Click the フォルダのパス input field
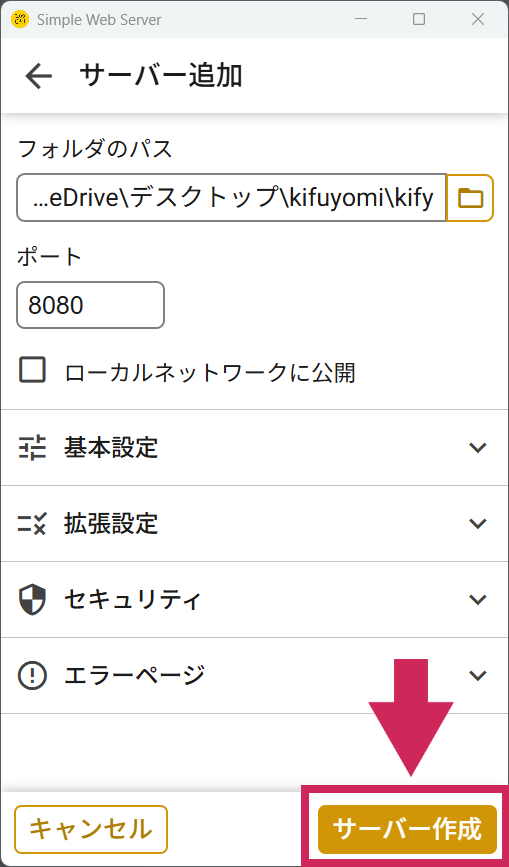The width and height of the screenshot is (509, 867). click(x=231, y=197)
